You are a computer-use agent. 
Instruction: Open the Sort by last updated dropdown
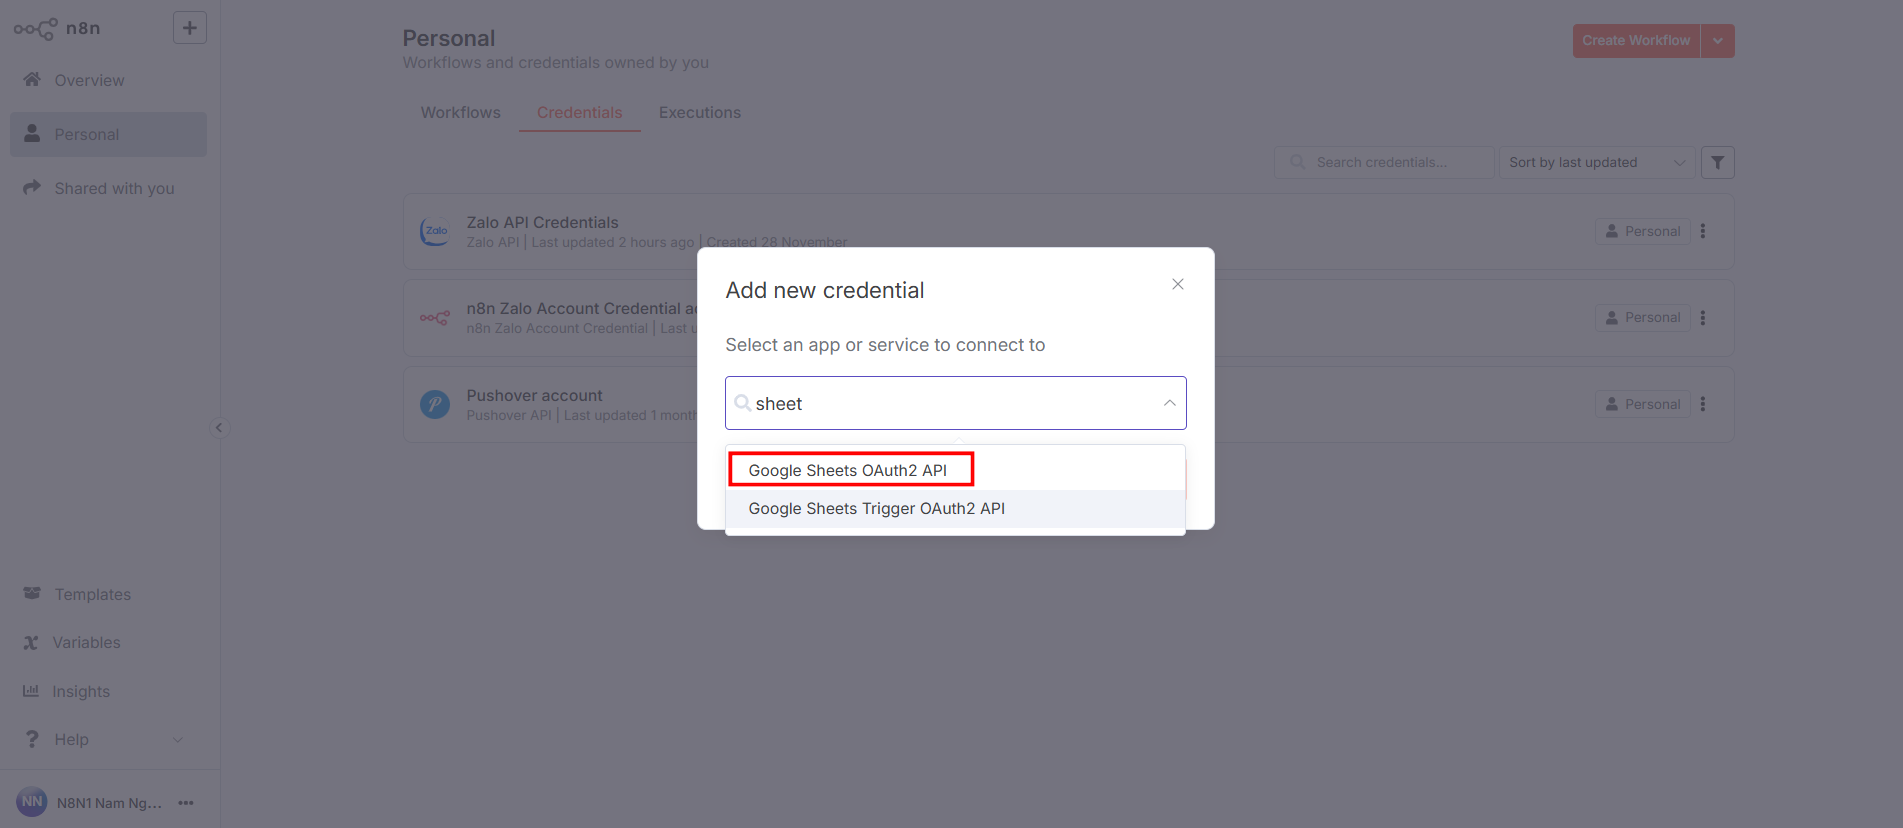(1595, 162)
